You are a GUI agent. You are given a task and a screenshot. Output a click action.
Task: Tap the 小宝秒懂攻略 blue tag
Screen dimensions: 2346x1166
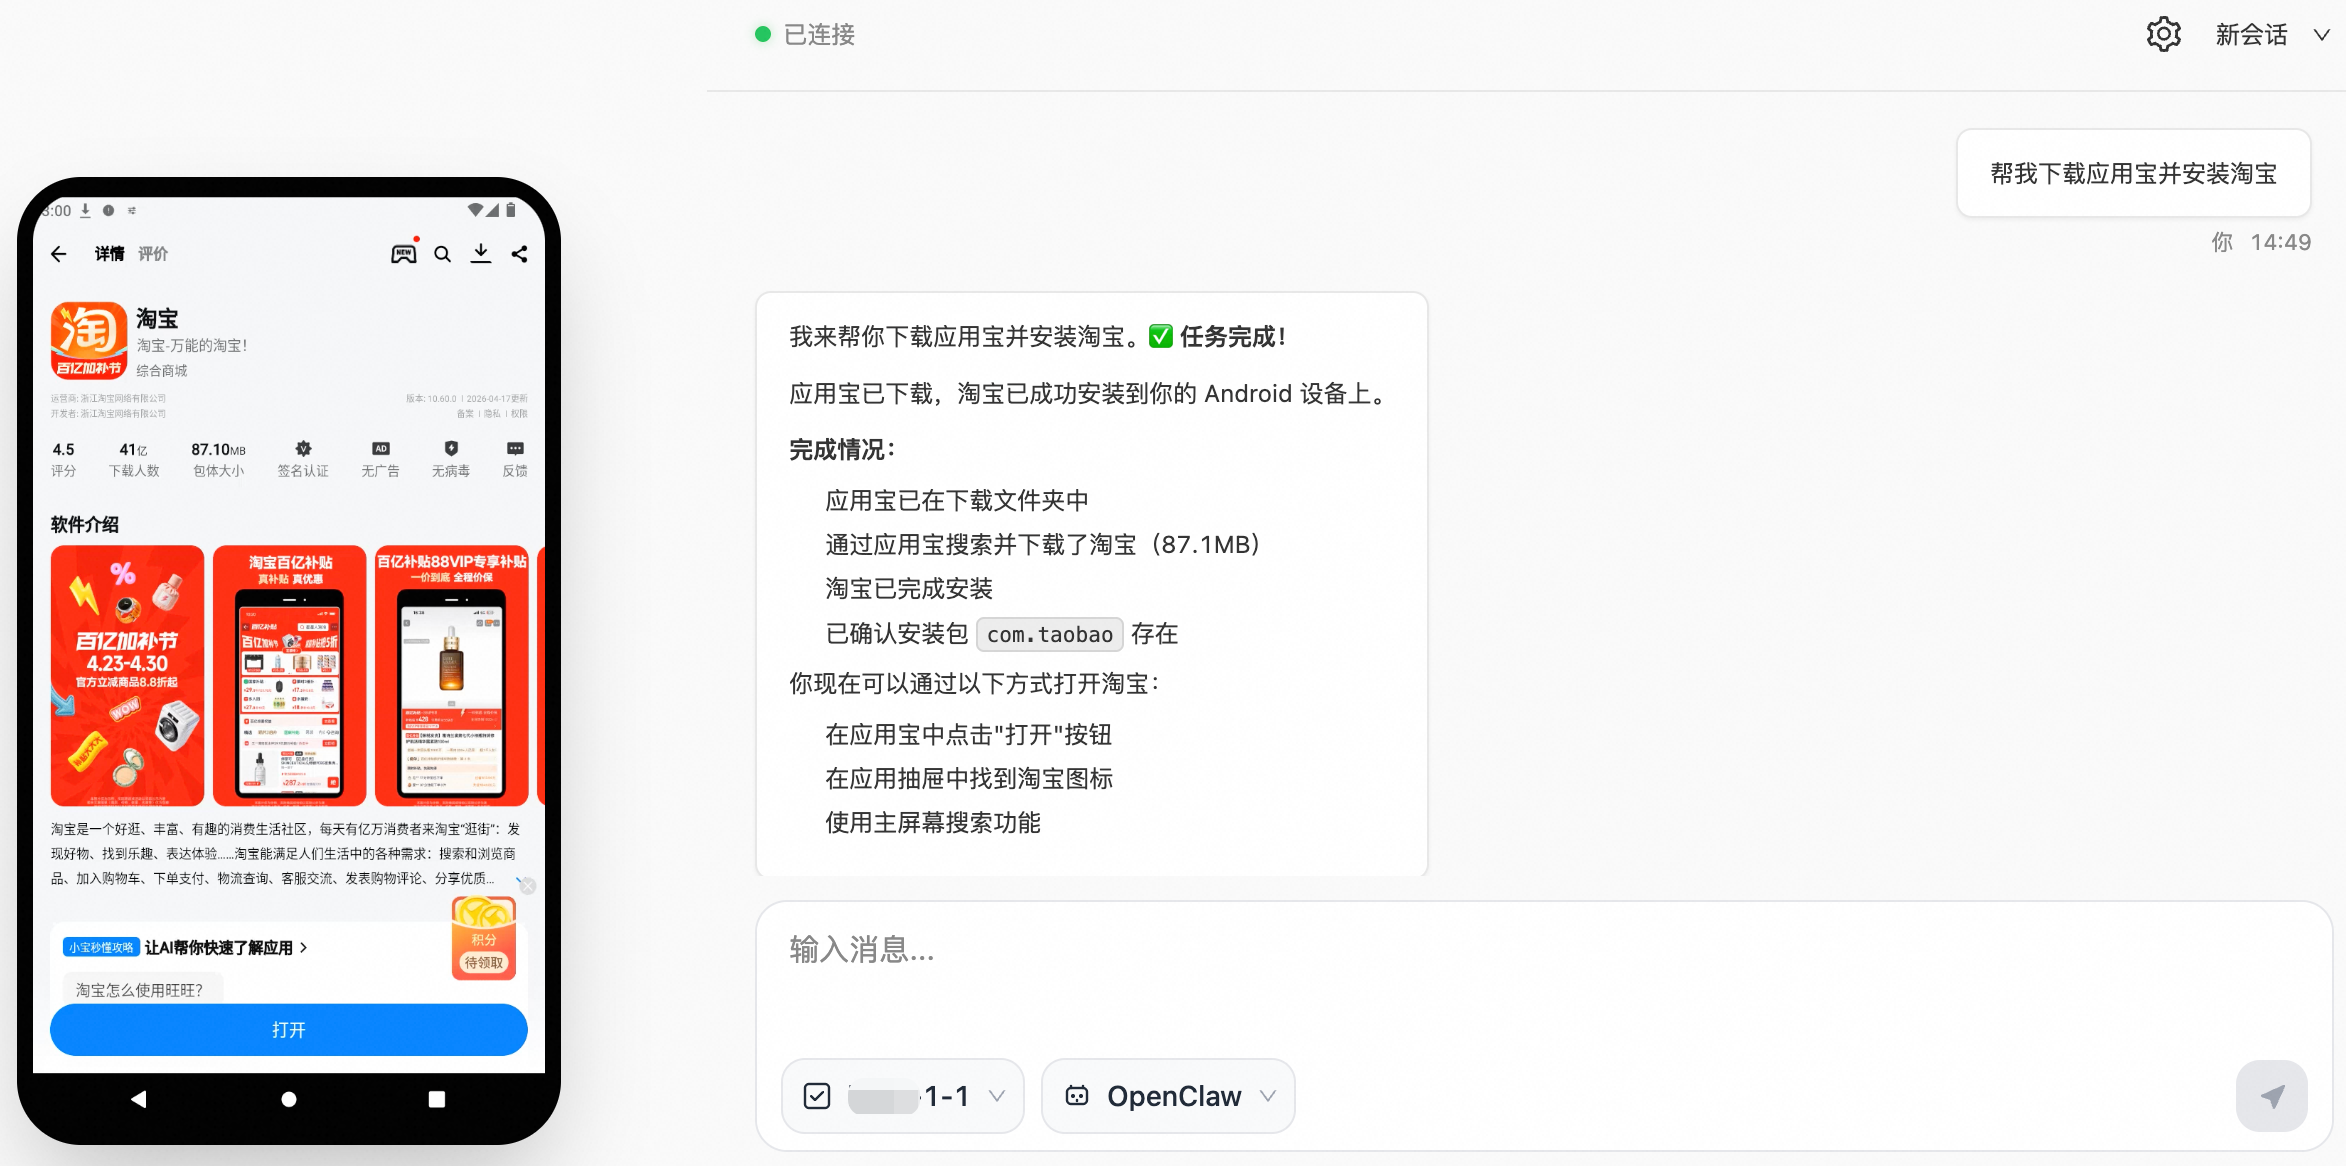101,947
